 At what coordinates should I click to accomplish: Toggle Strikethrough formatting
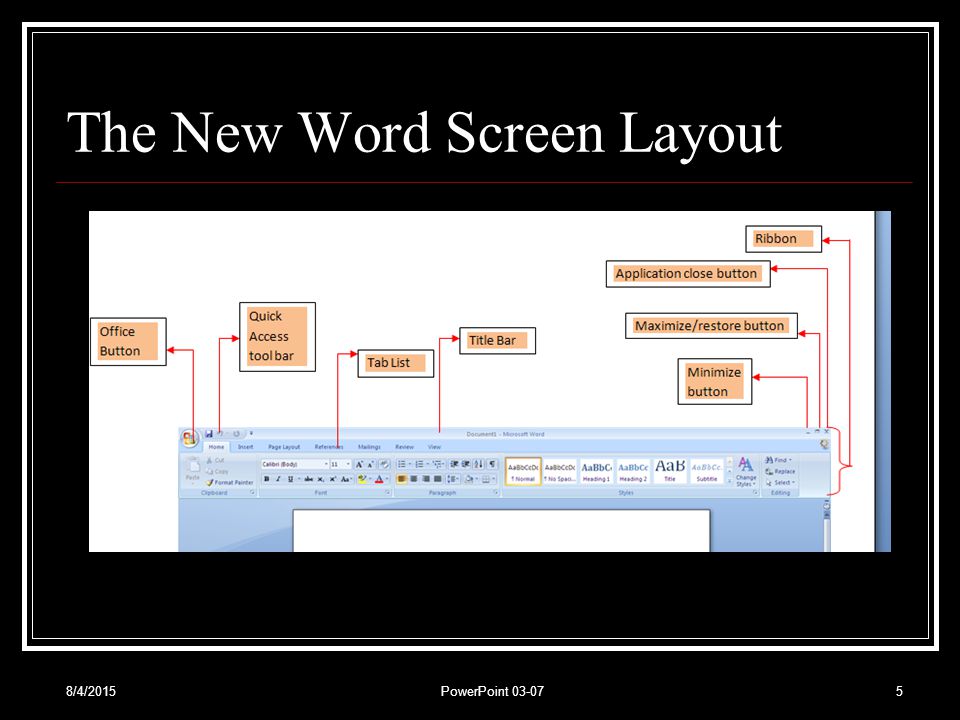pyautogui.click(x=309, y=479)
